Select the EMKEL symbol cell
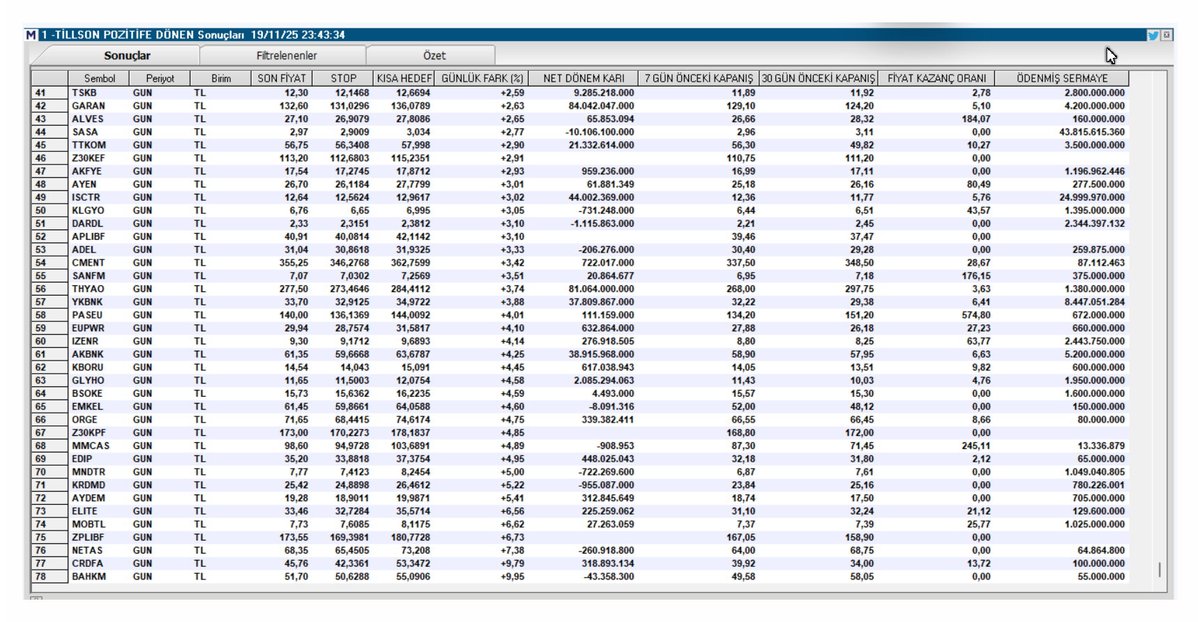The width and height of the screenshot is (1200, 622). [x=98, y=407]
